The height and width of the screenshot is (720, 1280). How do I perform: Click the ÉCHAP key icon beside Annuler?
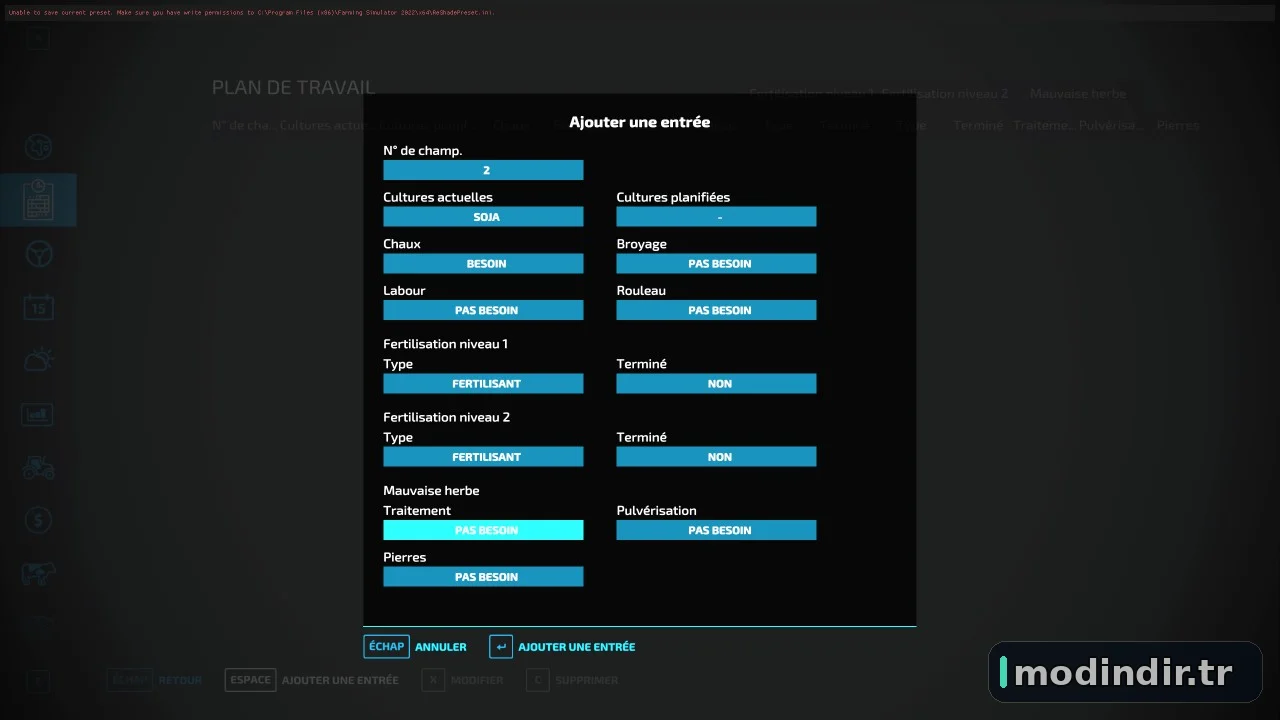tap(386, 647)
